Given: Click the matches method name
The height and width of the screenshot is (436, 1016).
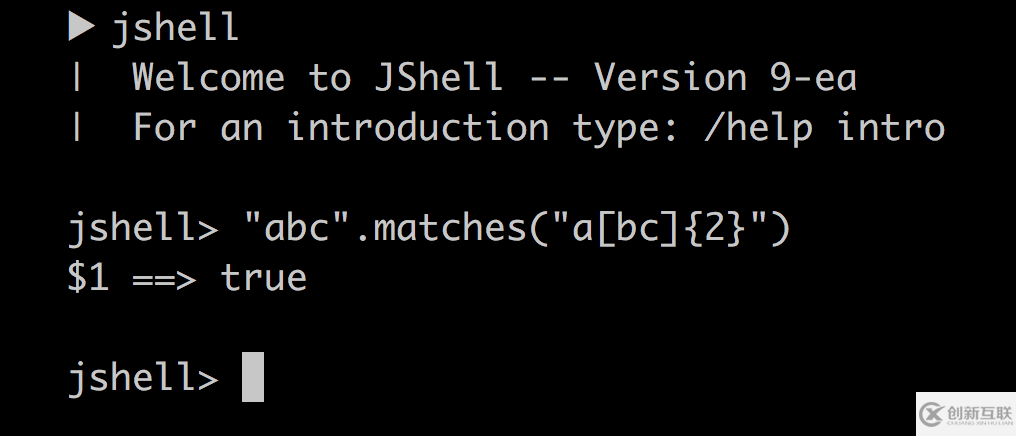Looking at the screenshot, I should click(x=450, y=227).
